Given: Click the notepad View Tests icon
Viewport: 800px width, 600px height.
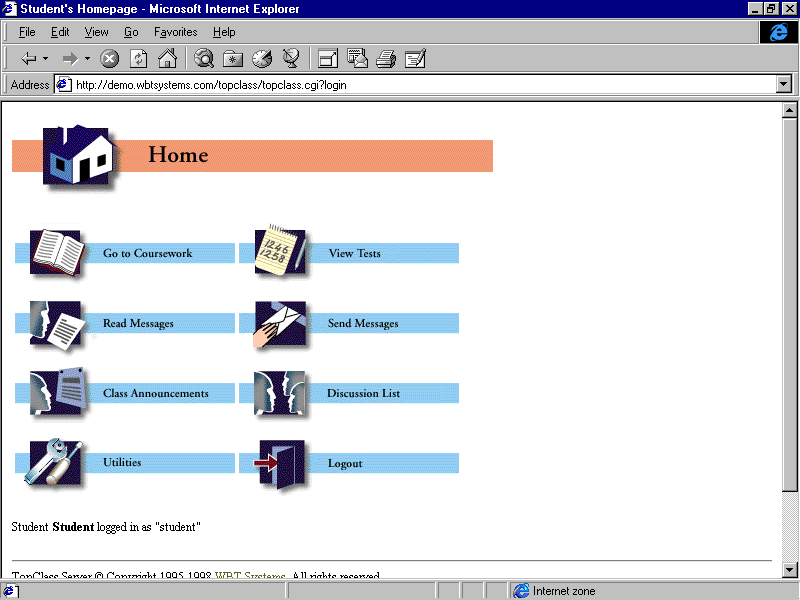Looking at the screenshot, I should pyautogui.click(x=279, y=252).
